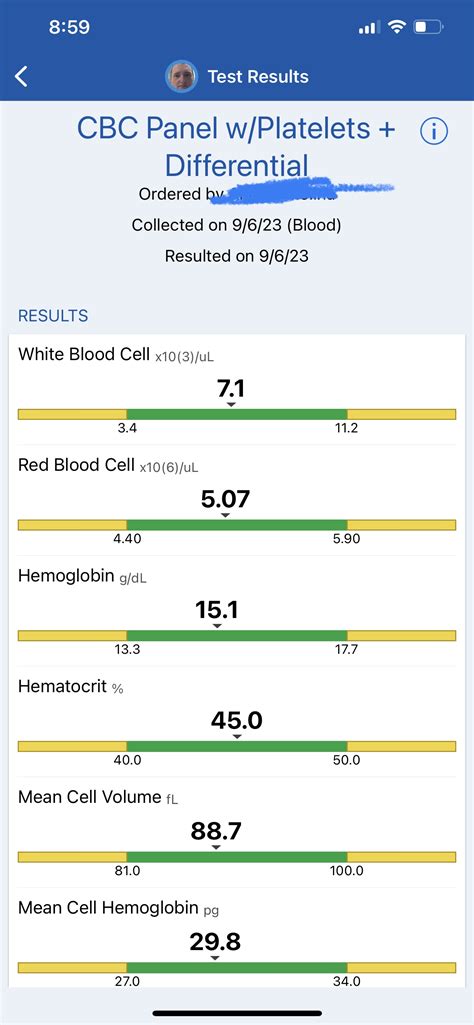Open the Mean Cell Volume result
Screen dimensions: 474x1025
click(237, 832)
